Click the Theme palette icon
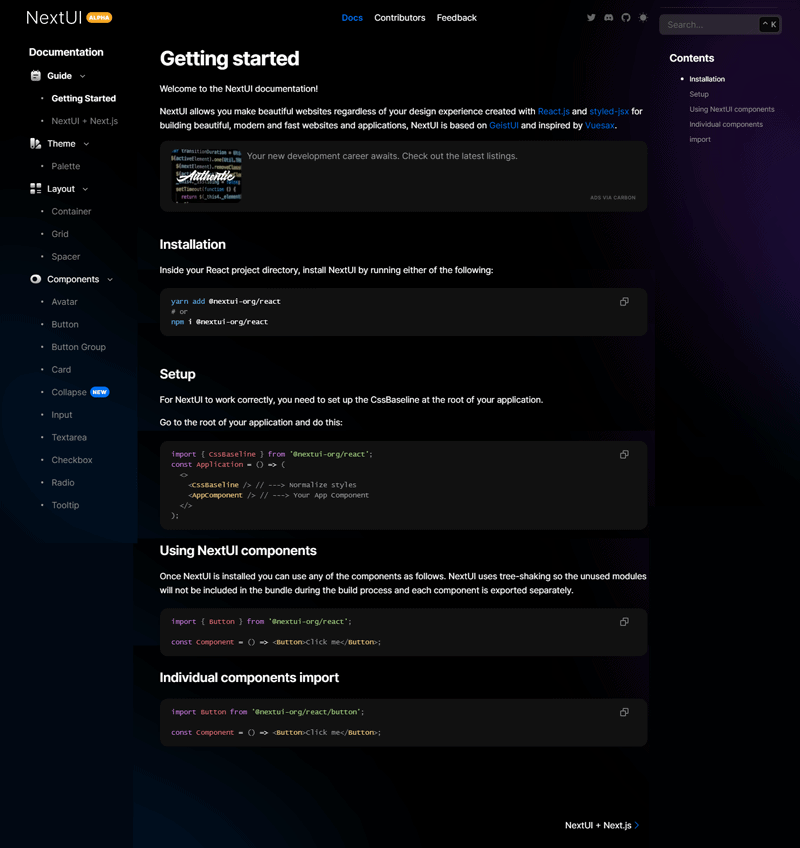Viewport: 800px width, 848px height. [x=36, y=143]
